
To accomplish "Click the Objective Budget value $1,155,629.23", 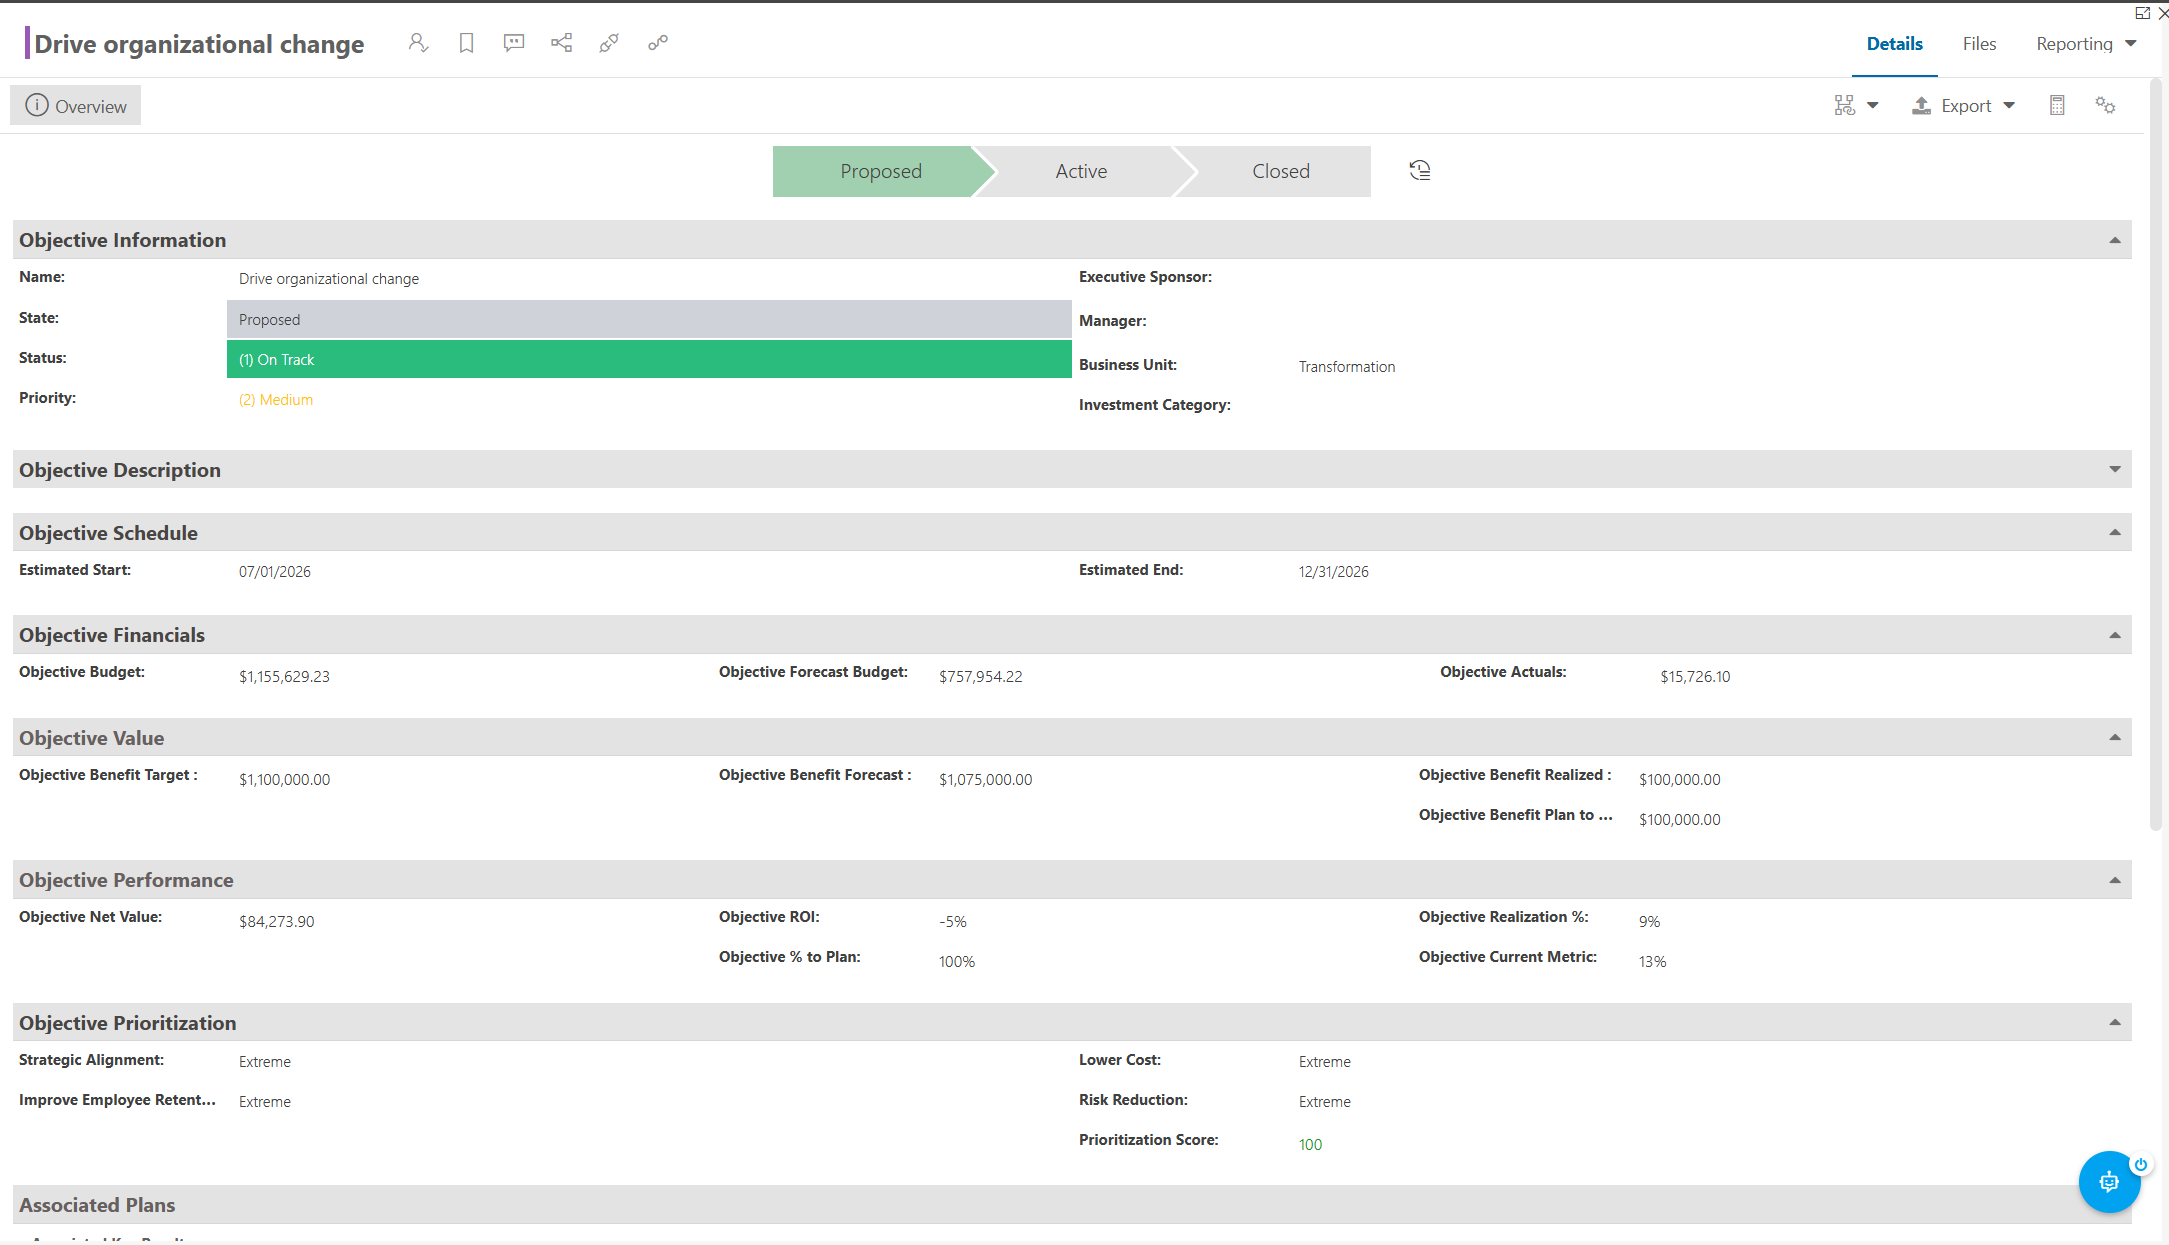I will click(284, 677).
